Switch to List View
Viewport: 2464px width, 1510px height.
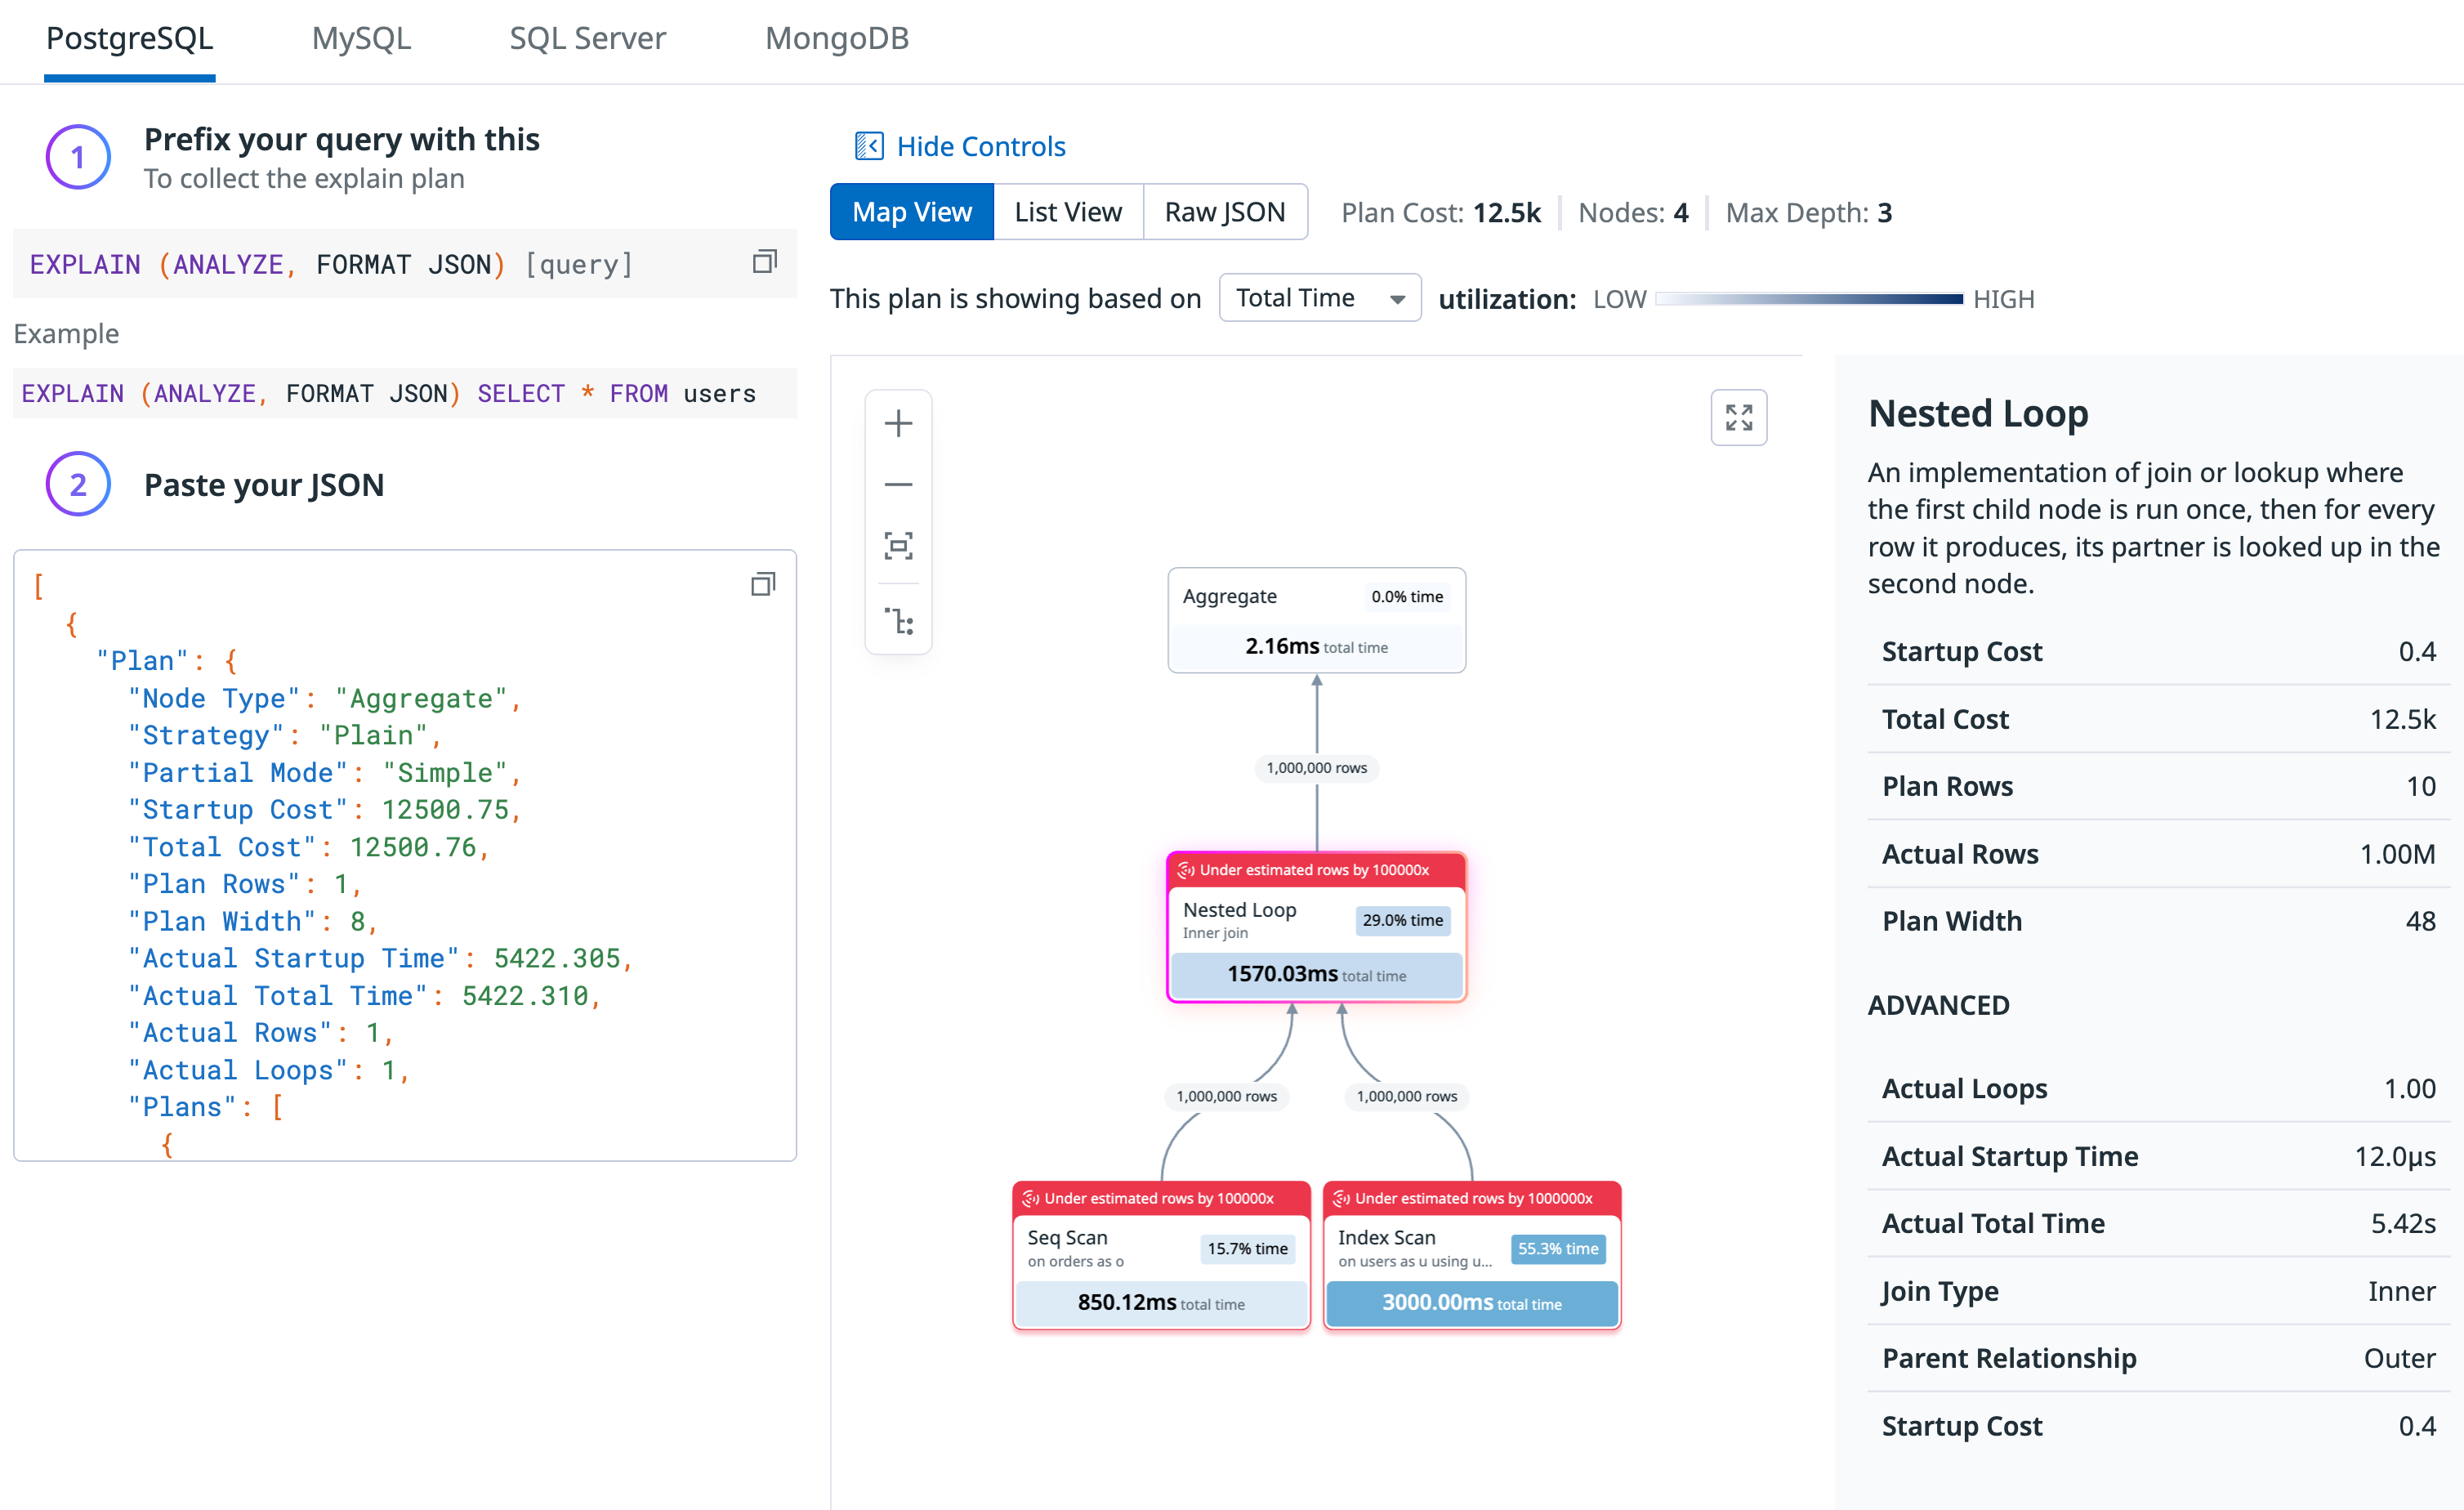[1067, 211]
